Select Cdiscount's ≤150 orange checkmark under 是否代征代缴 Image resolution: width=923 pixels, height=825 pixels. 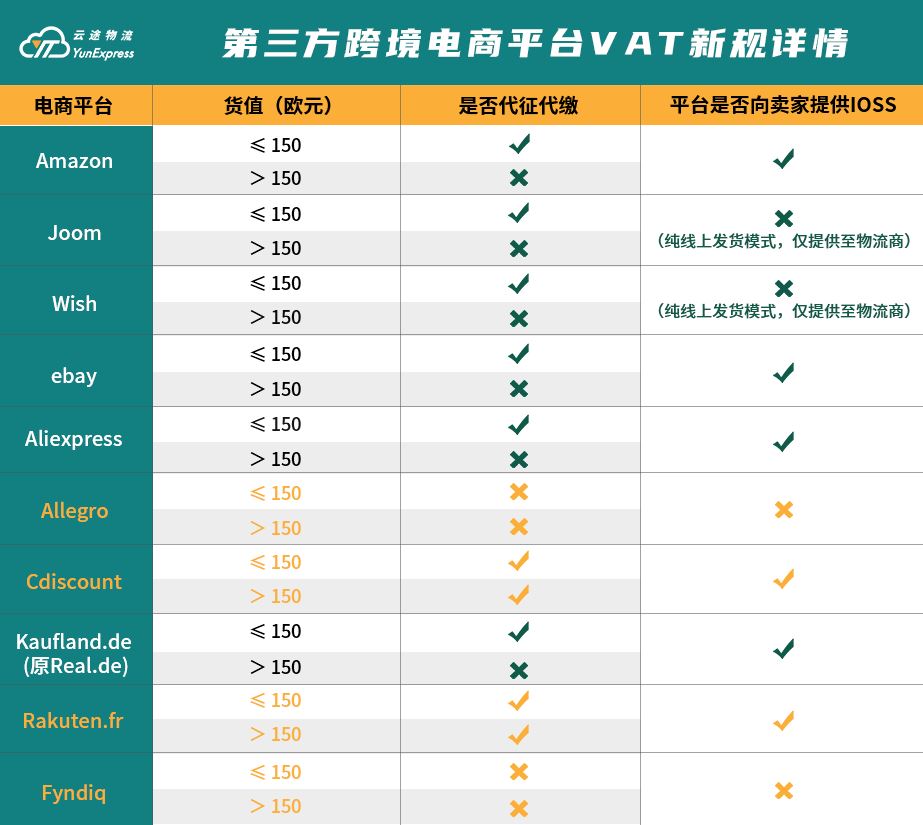(519, 561)
